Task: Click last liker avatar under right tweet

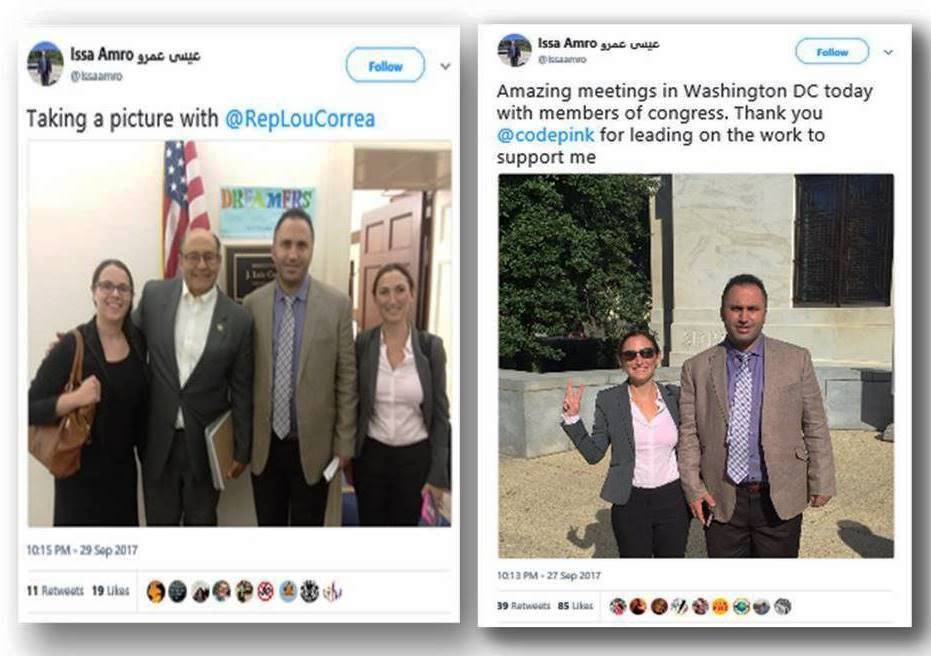Action: tap(783, 606)
